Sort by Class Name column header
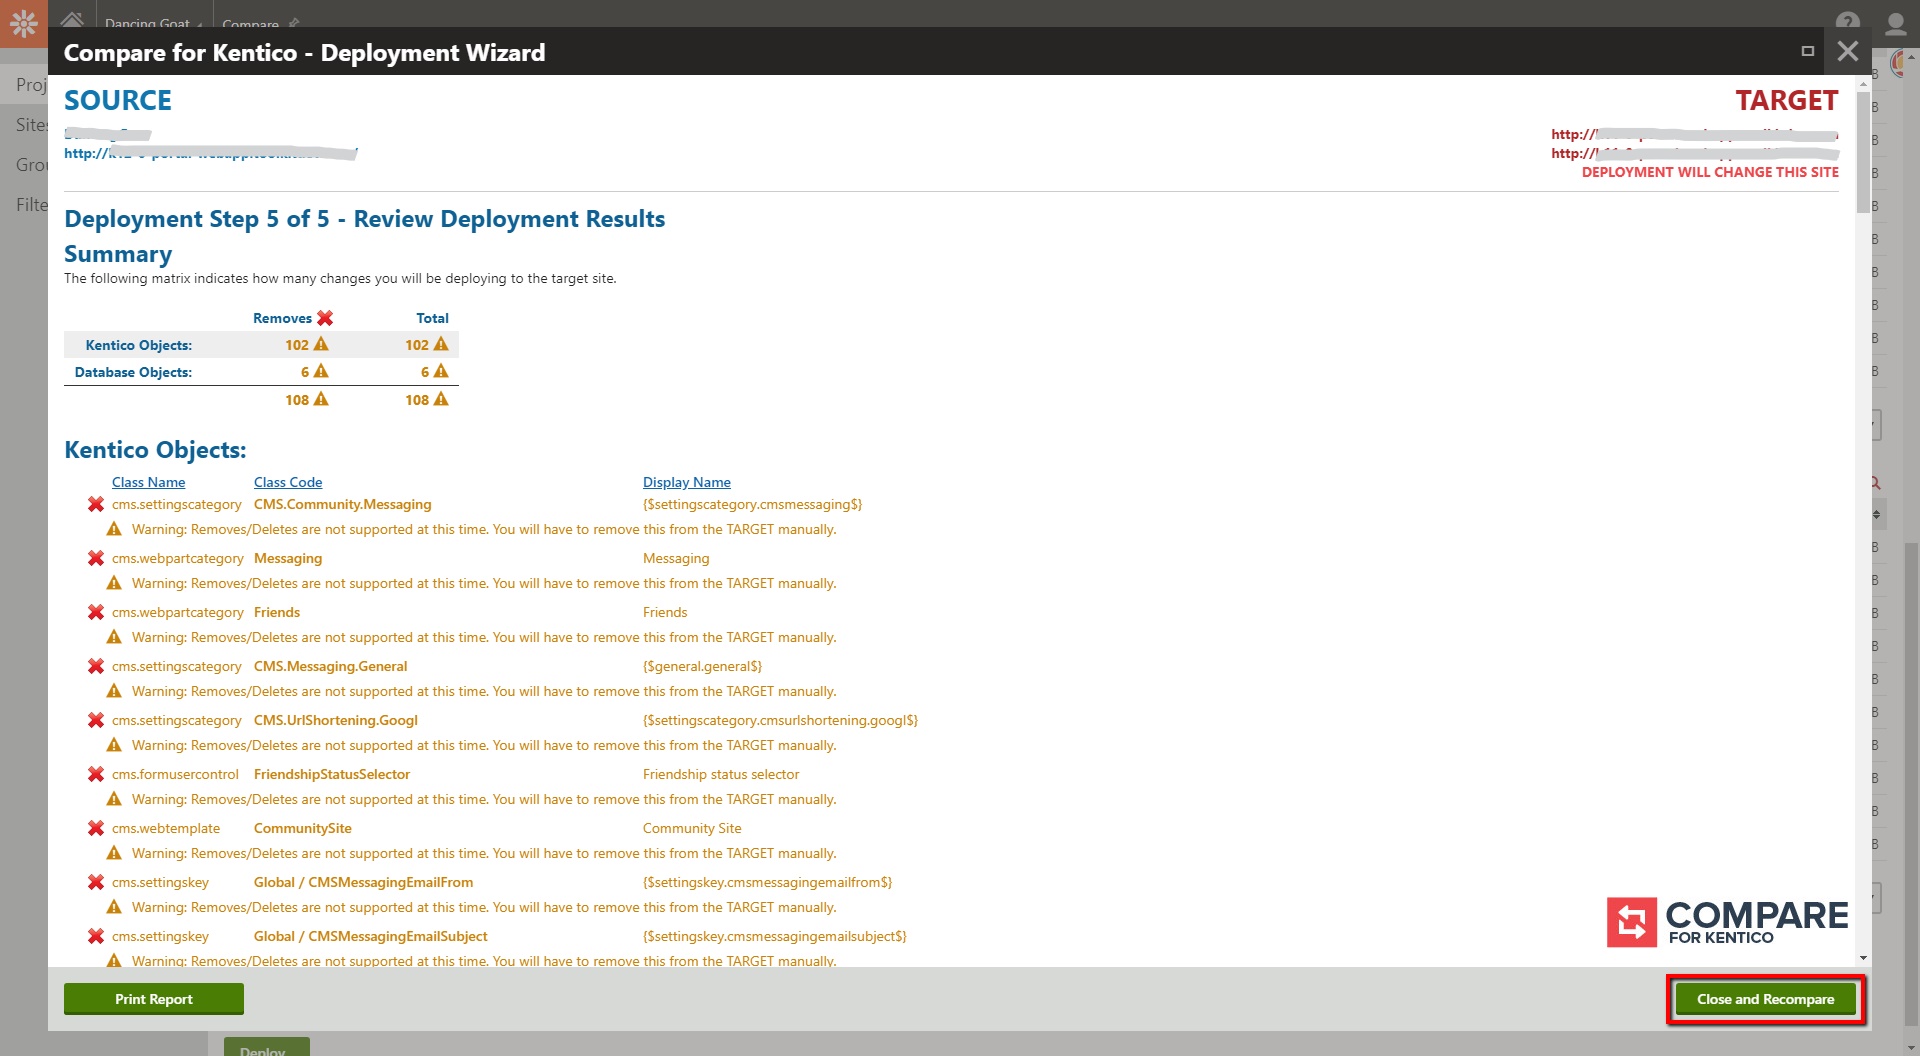Screen dimensions: 1920x1056 [148, 482]
